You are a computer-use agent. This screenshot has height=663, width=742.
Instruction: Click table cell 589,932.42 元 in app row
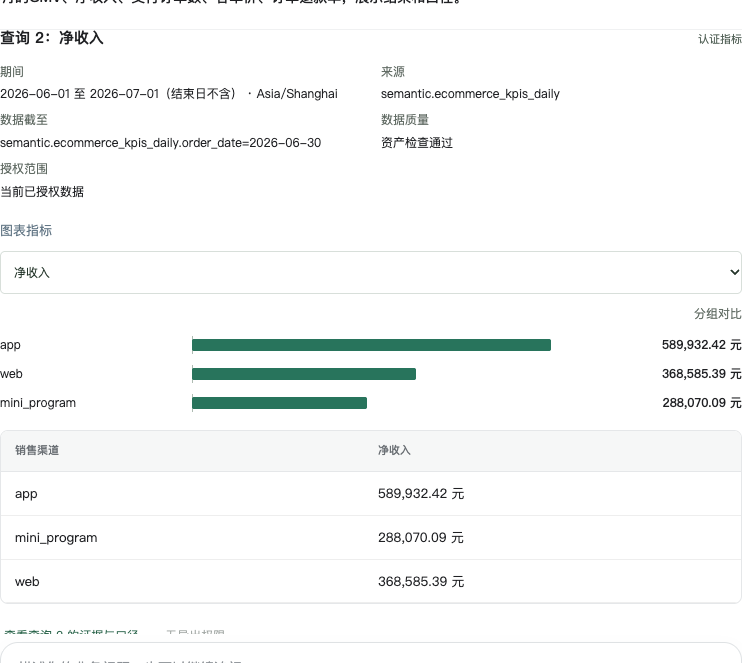[421, 494]
